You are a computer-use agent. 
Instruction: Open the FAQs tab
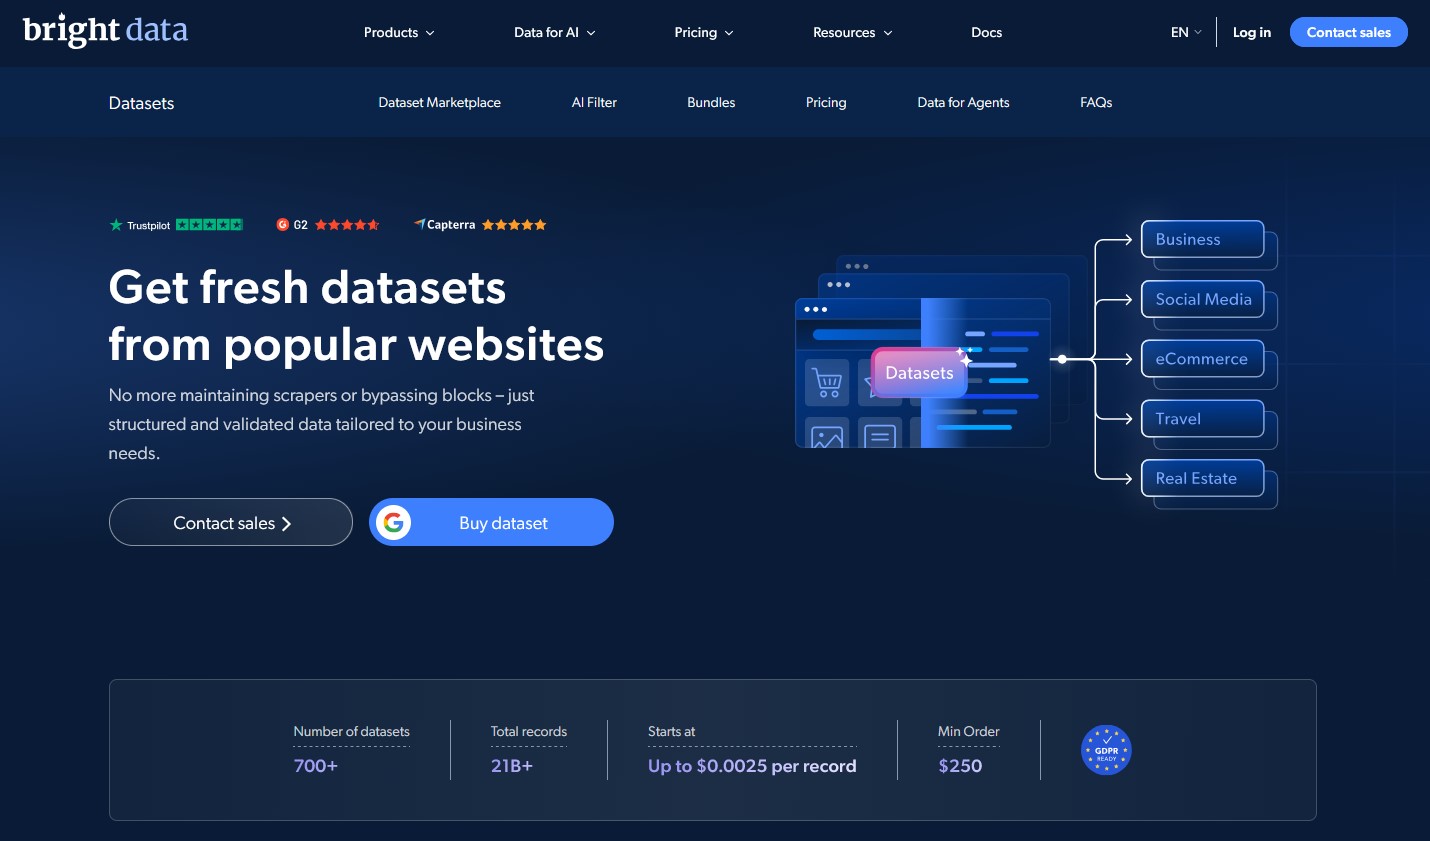1096,102
